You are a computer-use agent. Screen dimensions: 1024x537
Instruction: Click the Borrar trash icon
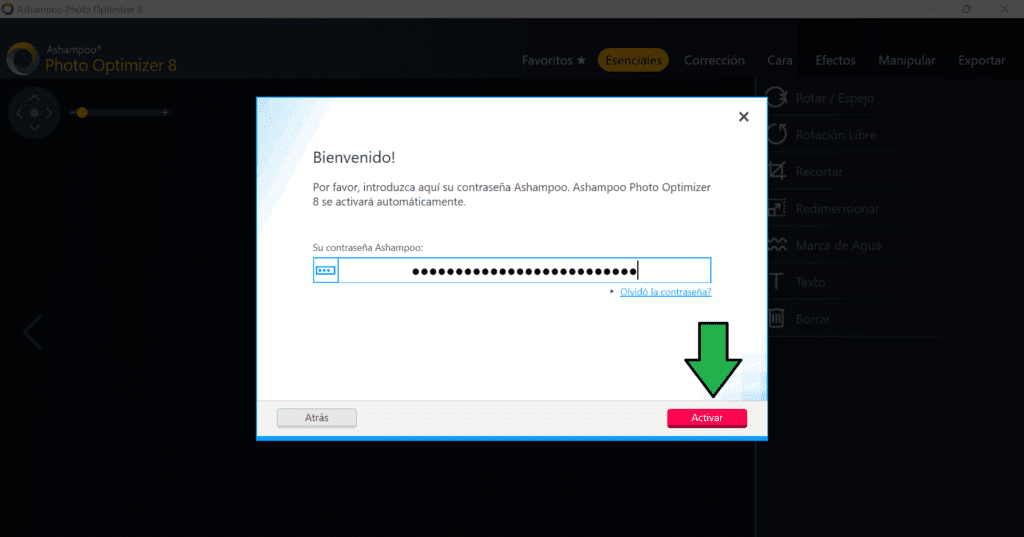[x=776, y=318]
